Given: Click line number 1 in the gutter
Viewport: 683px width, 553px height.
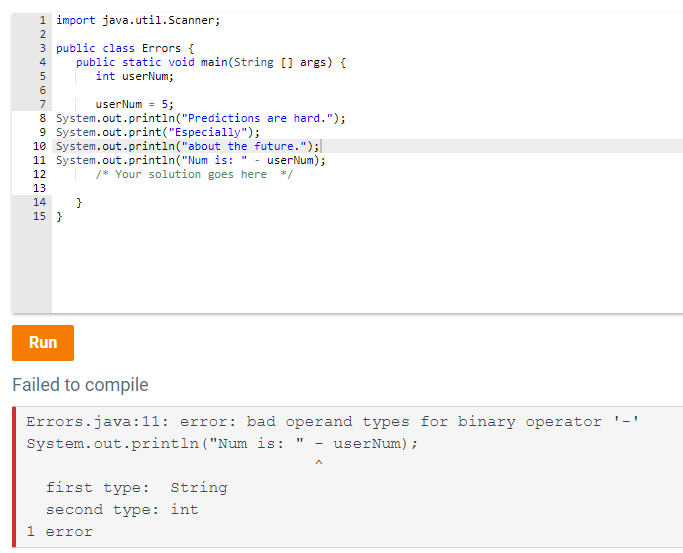Looking at the screenshot, I should (x=42, y=20).
